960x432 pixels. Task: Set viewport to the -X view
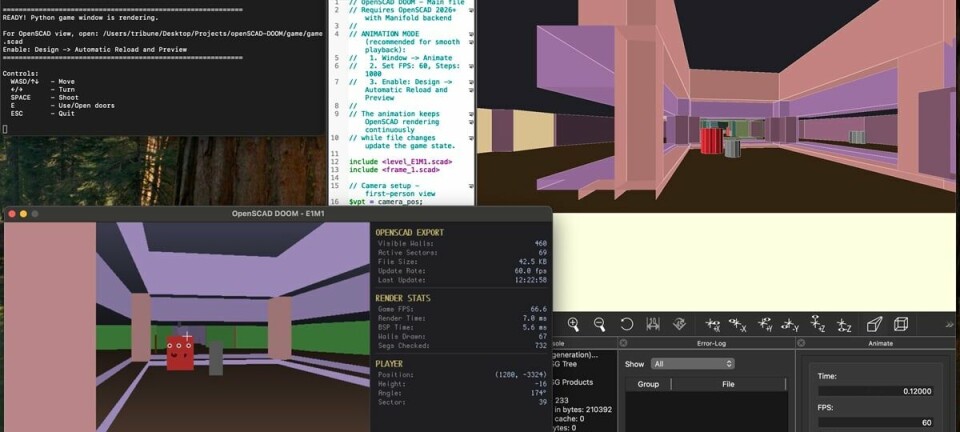point(738,324)
